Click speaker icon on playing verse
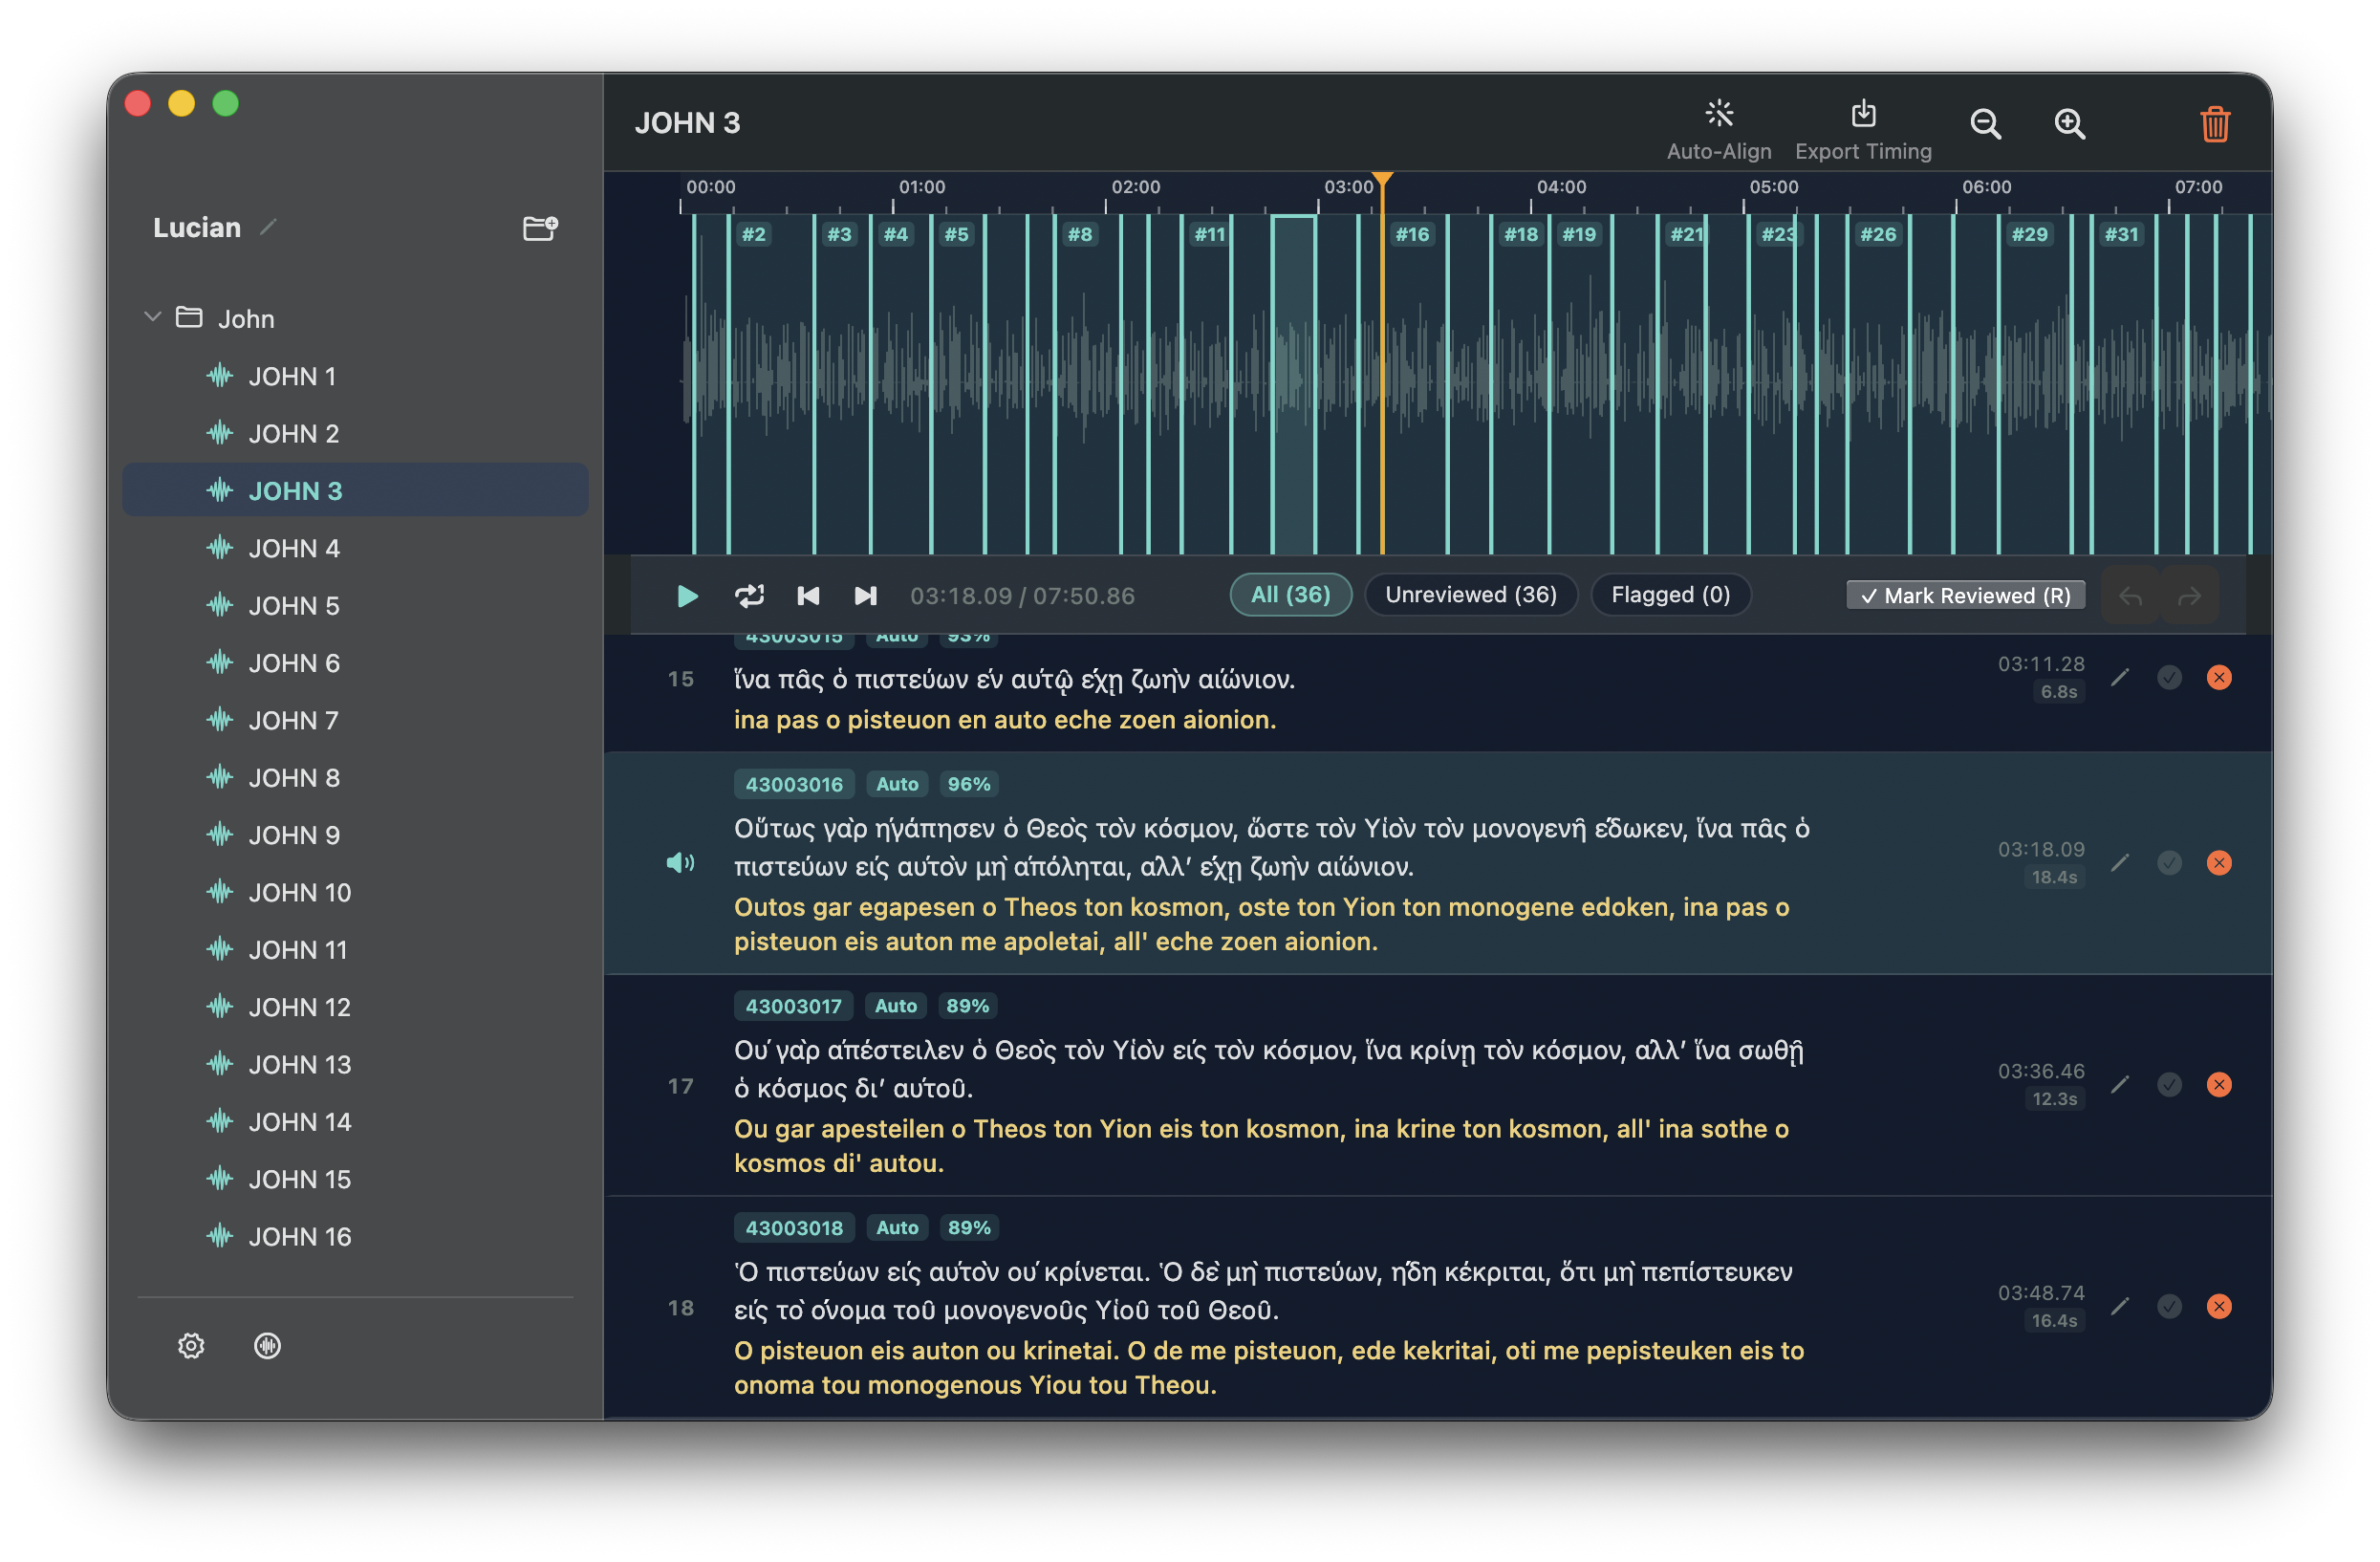Viewport: 2380px width, 1562px height. click(x=680, y=863)
